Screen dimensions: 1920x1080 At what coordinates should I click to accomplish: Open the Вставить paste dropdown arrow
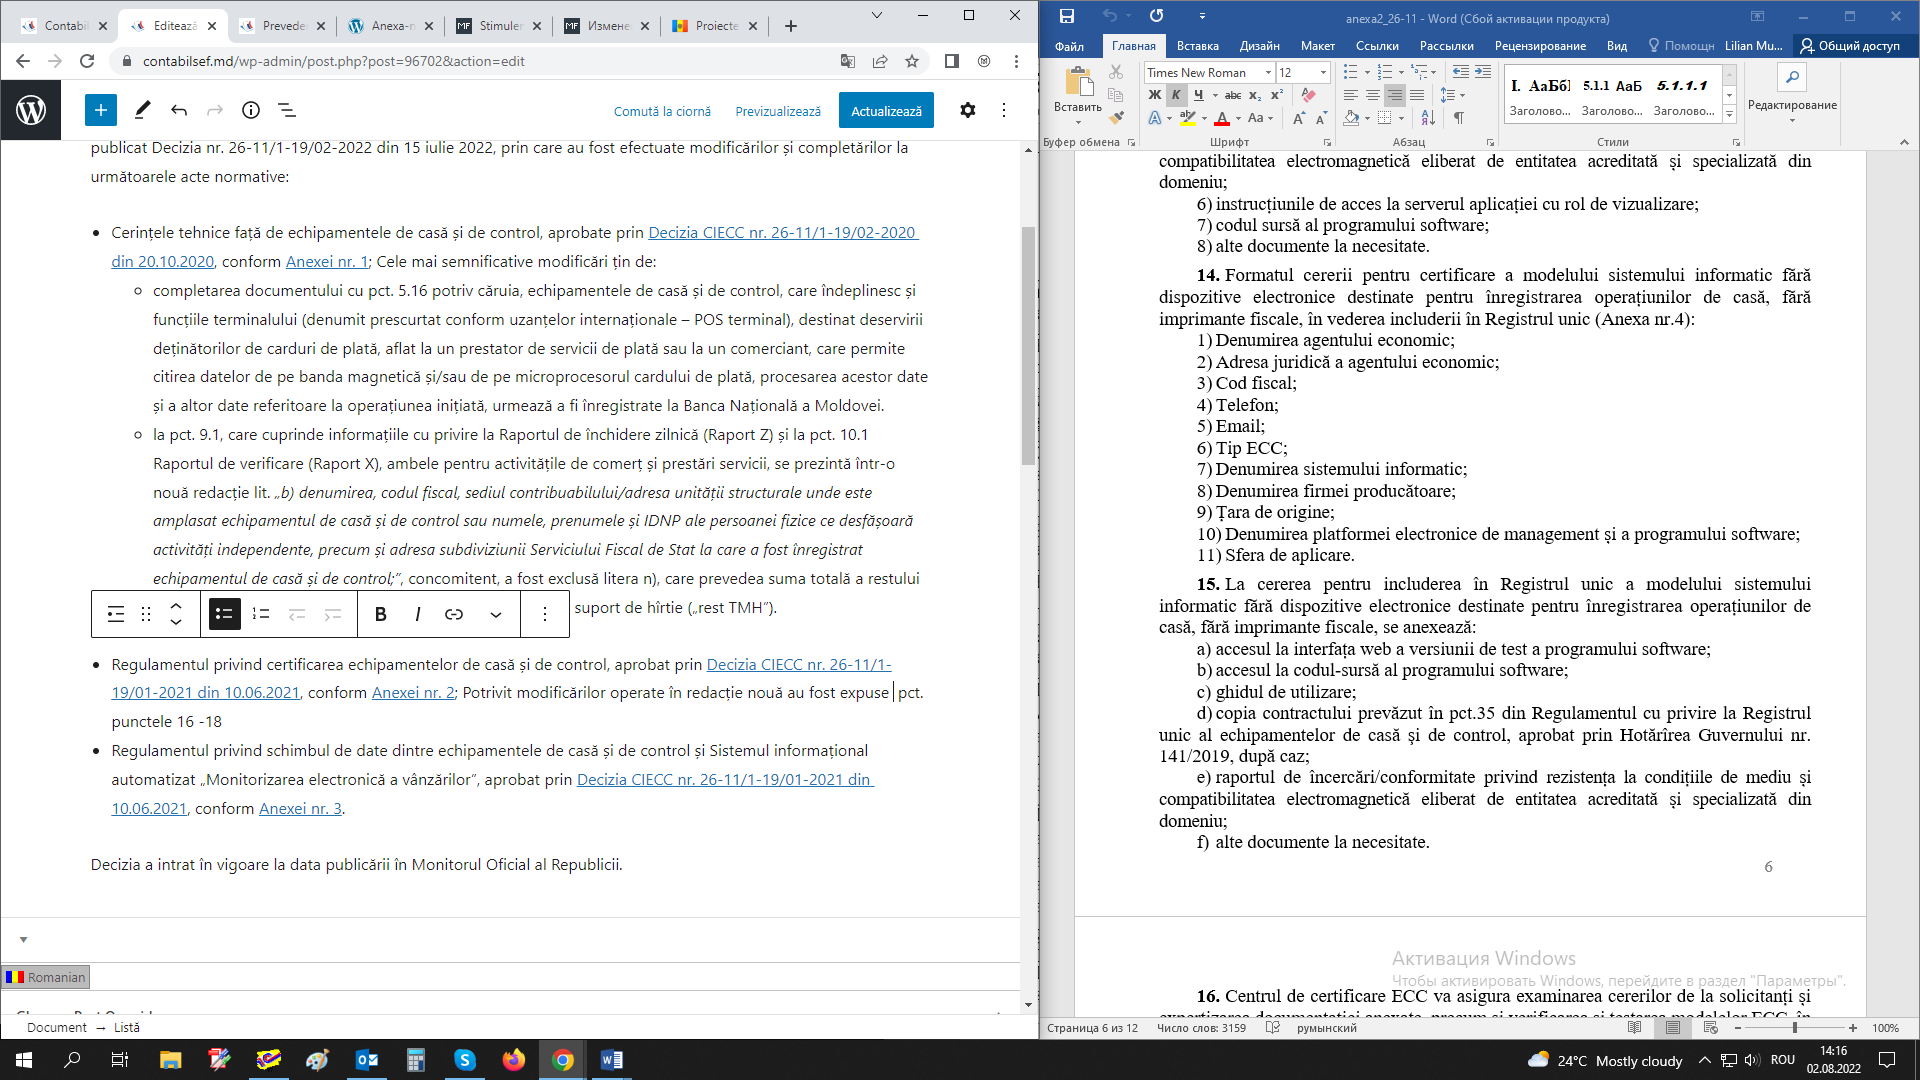pos(1078,122)
